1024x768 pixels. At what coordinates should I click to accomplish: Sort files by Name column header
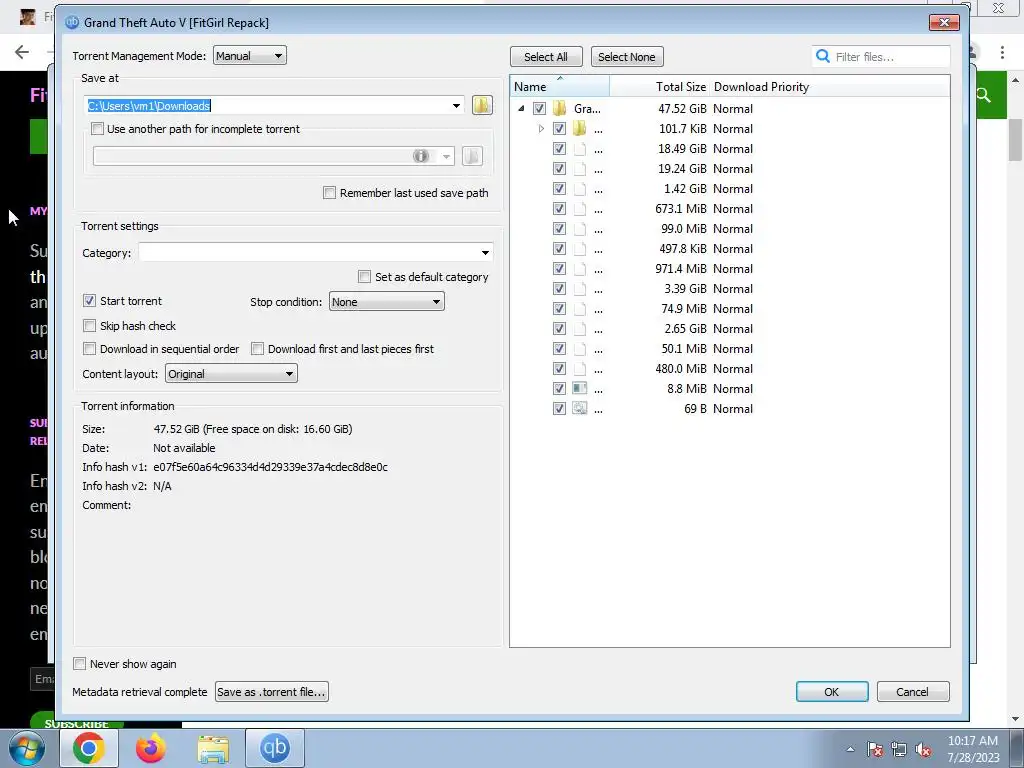tap(560, 86)
